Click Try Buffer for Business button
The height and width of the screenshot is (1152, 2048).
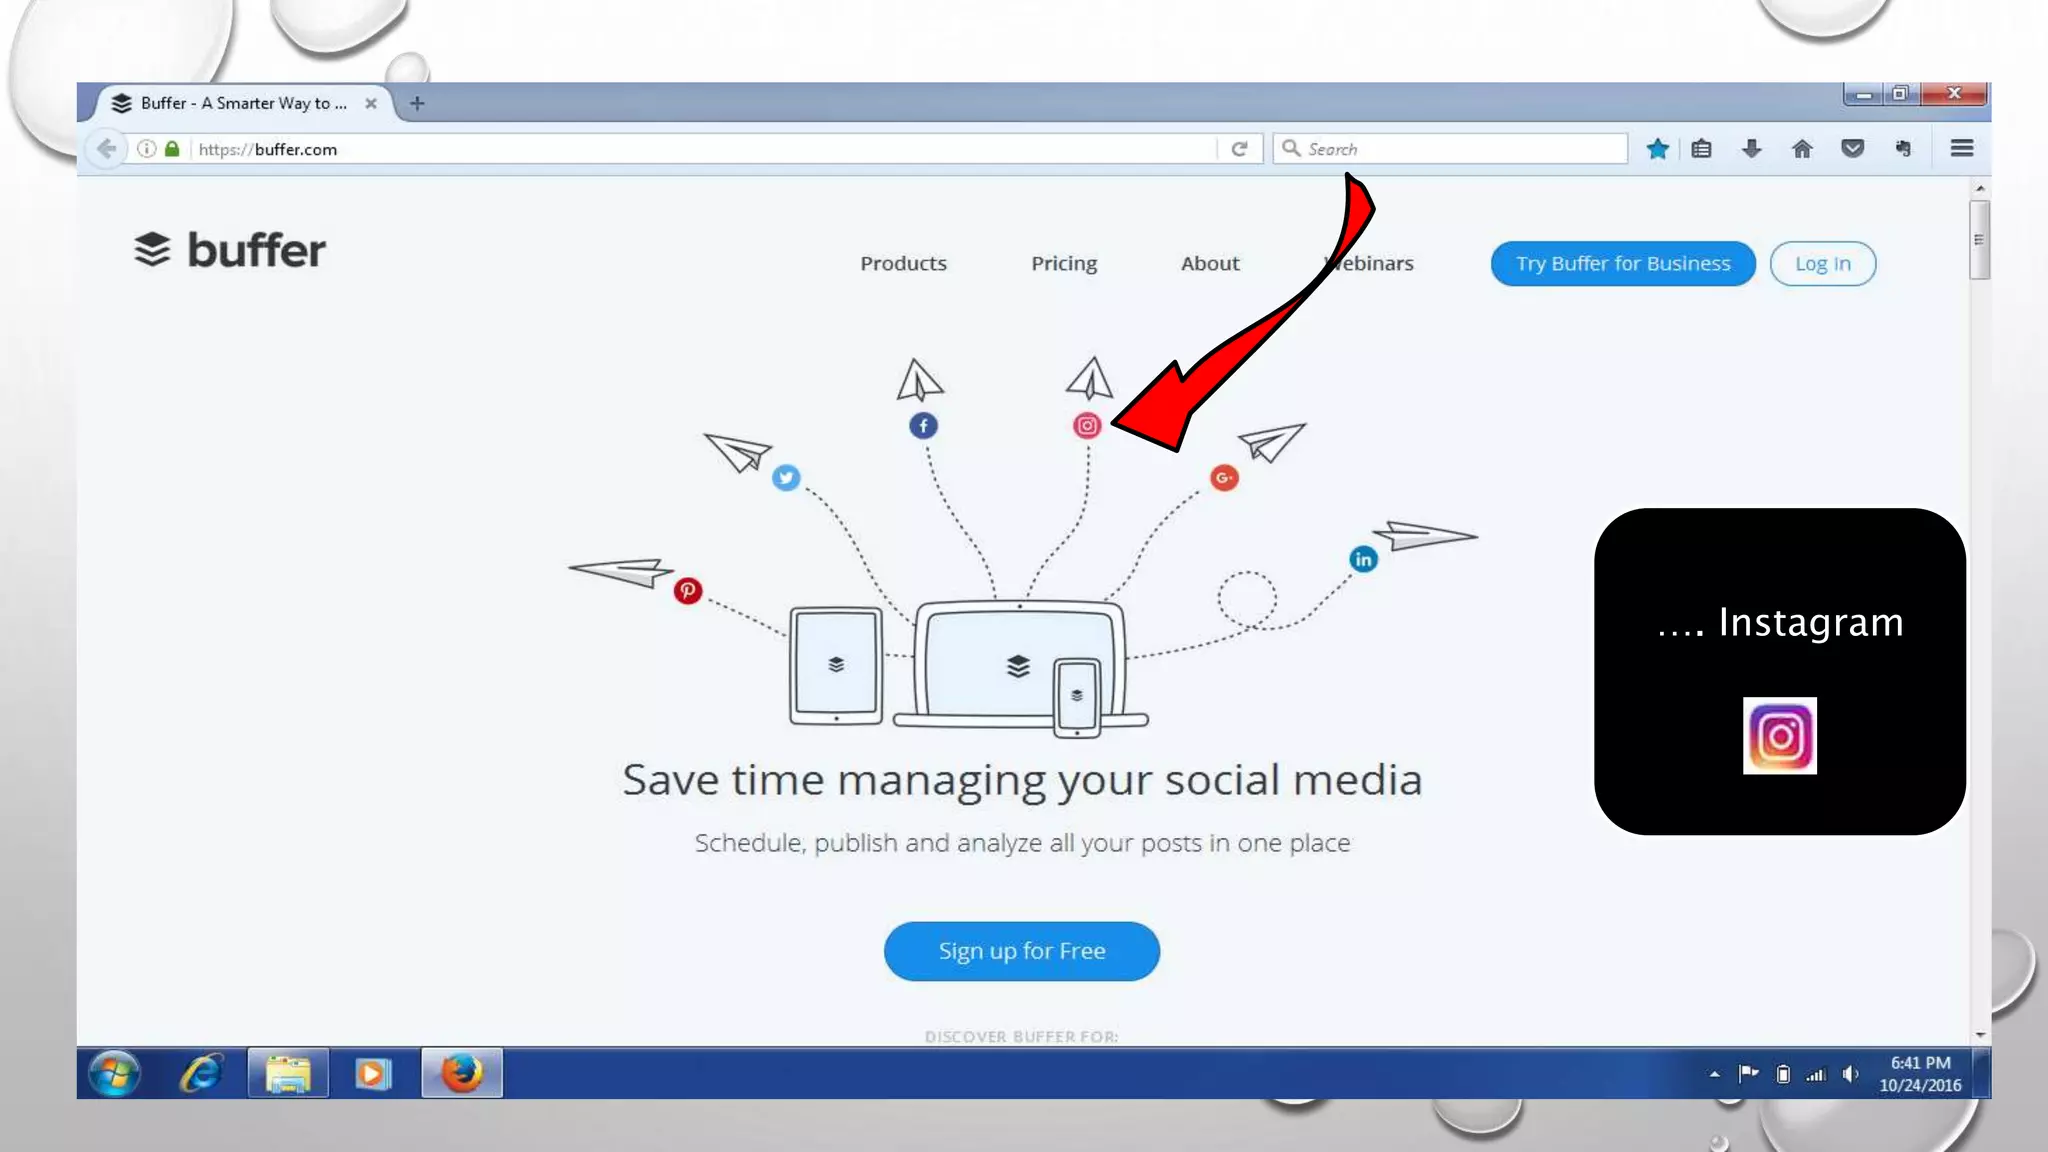tap(1622, 264)
